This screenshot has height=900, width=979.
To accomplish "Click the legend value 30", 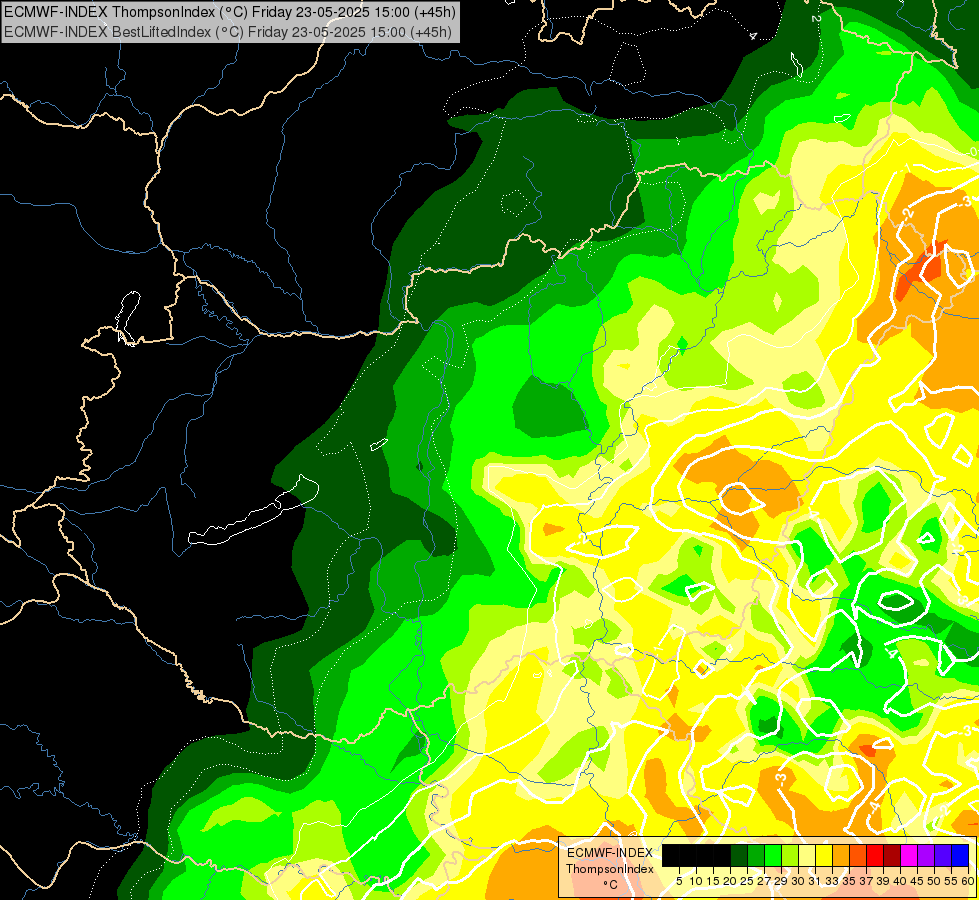I will (799, 881).
